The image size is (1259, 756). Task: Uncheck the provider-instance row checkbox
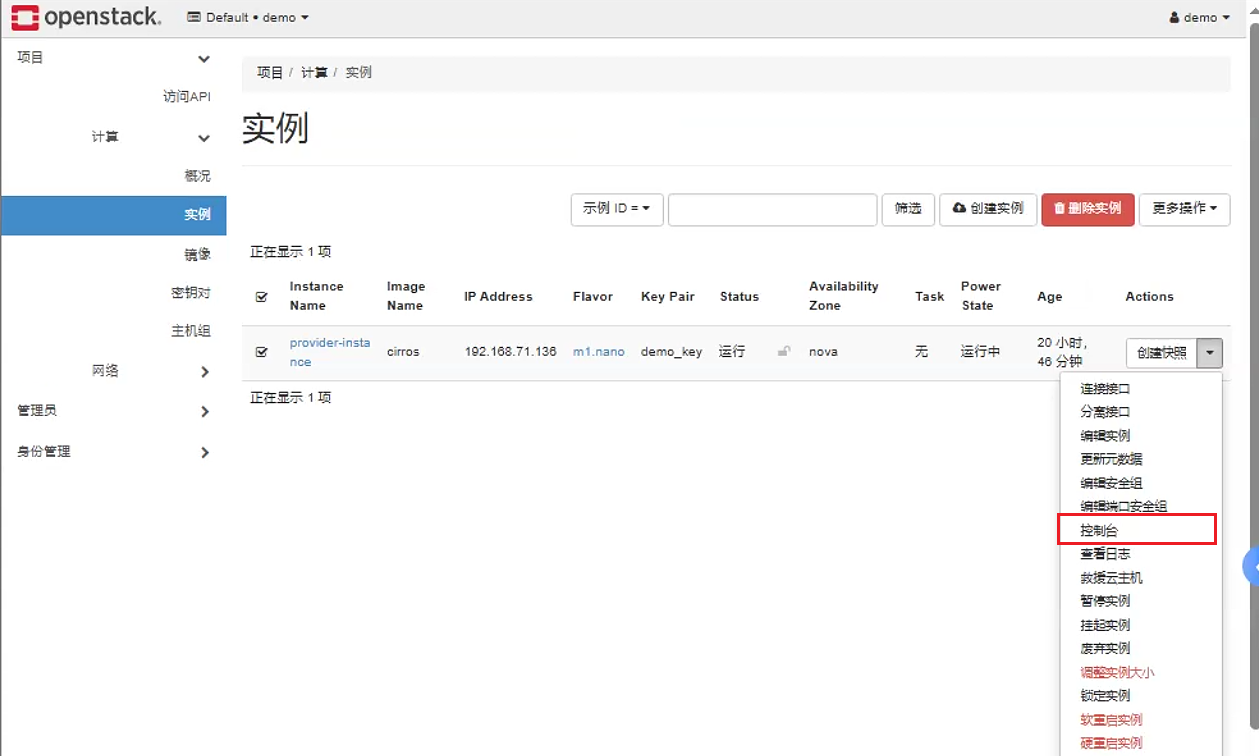262,352
